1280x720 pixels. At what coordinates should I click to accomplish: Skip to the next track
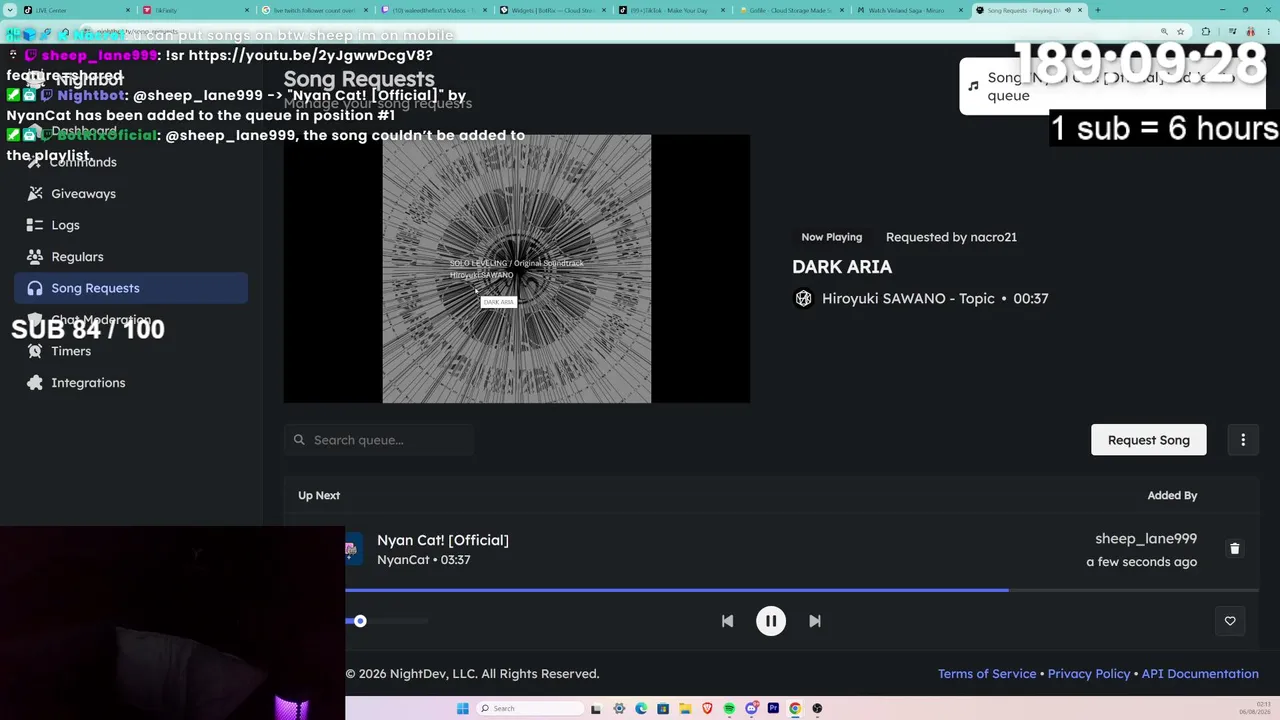point(815,621)
